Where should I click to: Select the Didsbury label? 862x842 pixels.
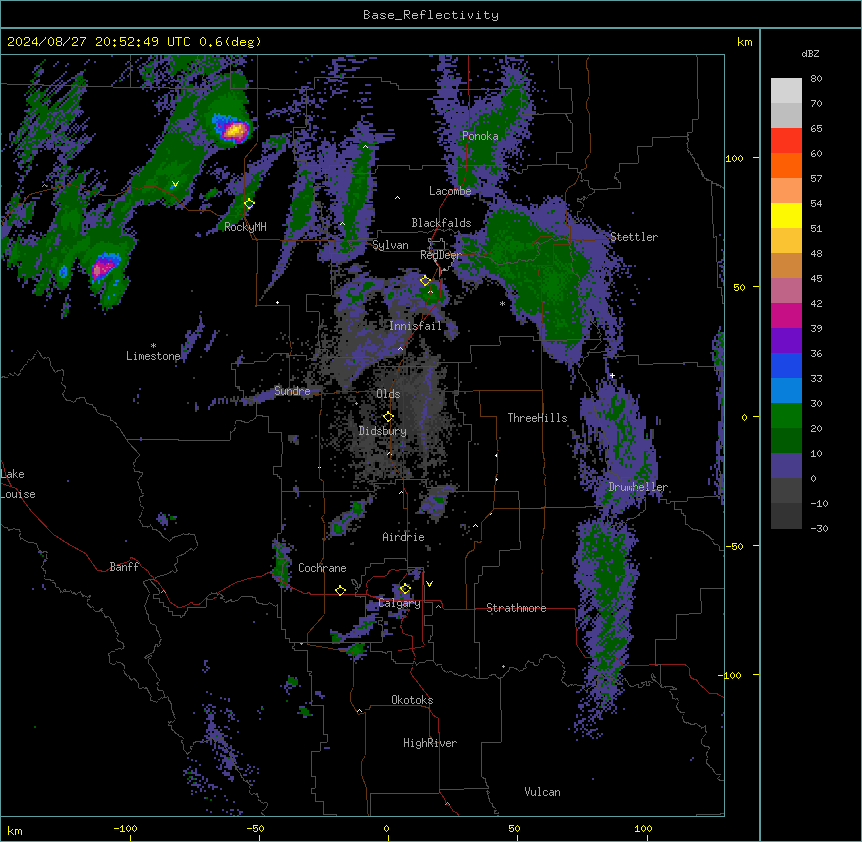(x=383, y=431)
